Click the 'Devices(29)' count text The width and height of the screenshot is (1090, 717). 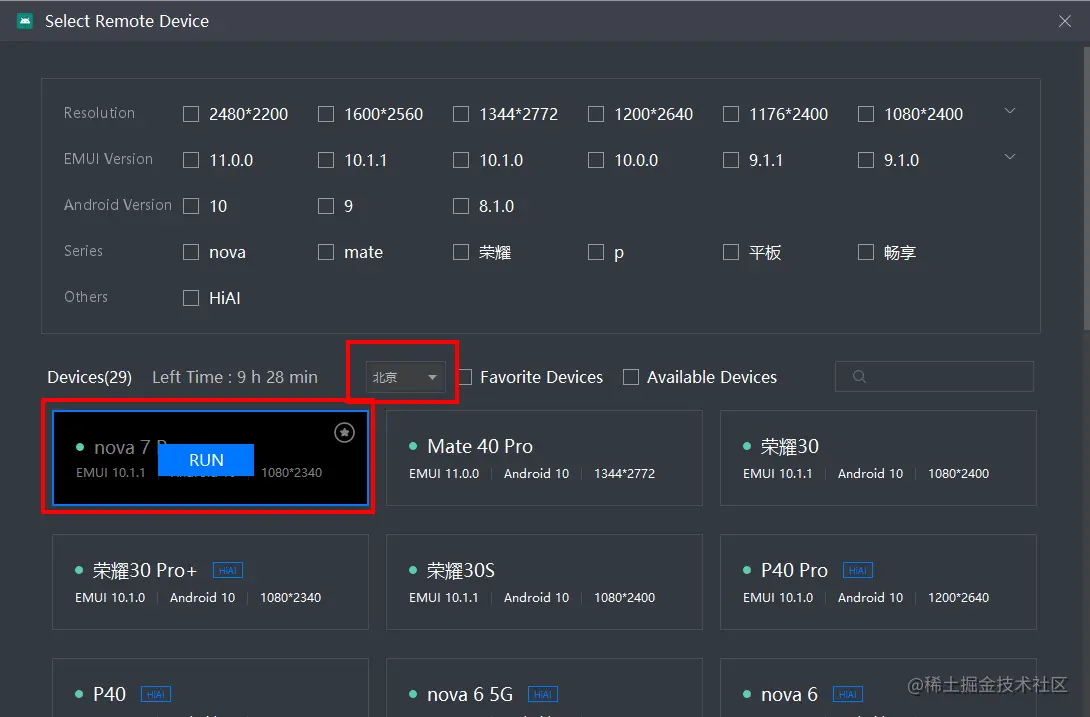pos(90,377)
